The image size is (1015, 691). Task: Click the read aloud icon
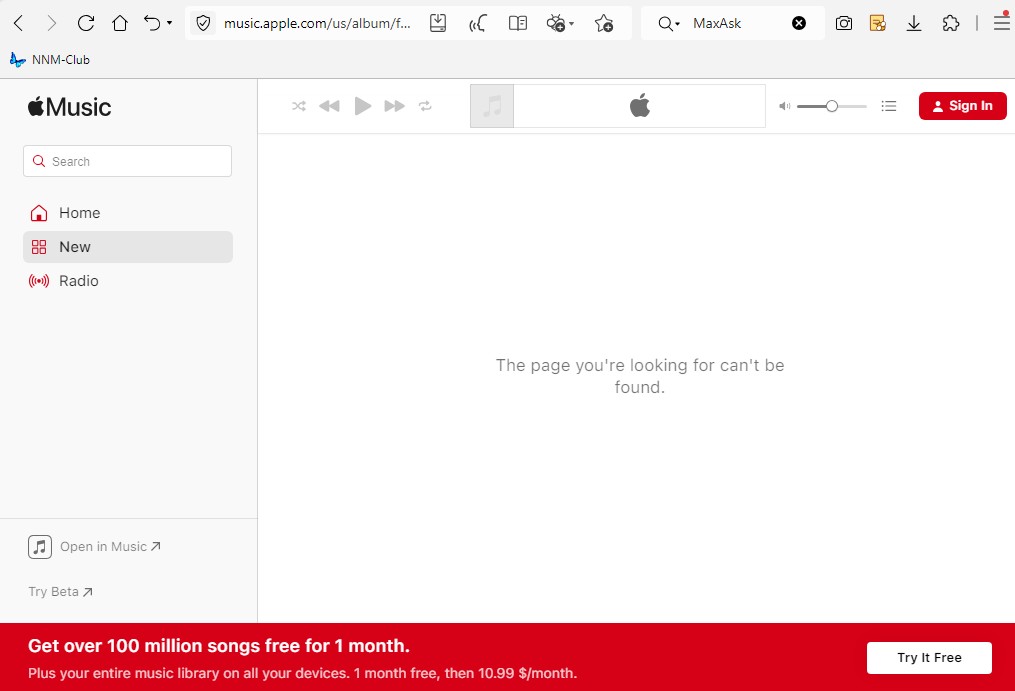tap(478, 23)
